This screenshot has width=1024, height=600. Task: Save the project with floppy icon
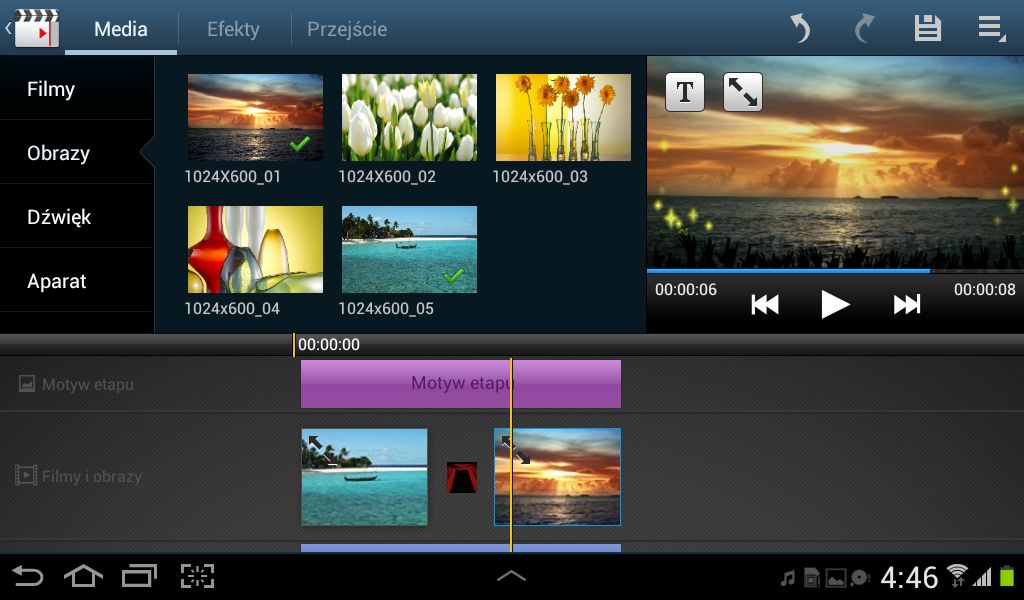927,29
